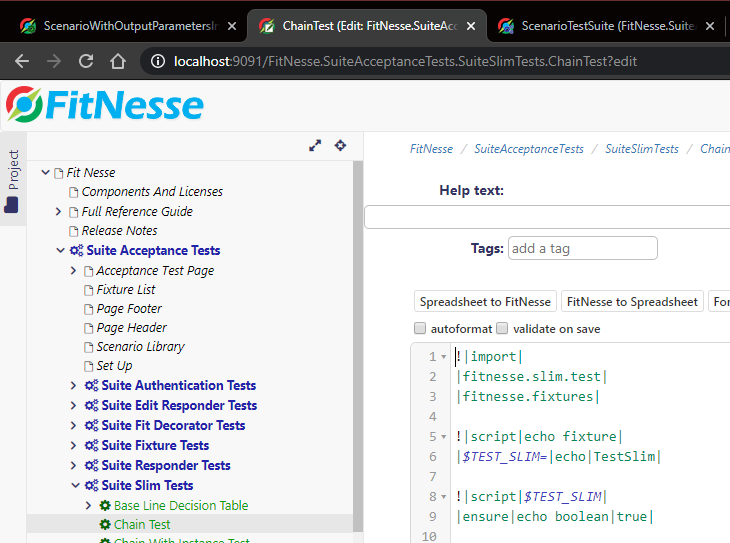Collapse the Fit Nesse root node
The image size is (730, 543).
45,172
